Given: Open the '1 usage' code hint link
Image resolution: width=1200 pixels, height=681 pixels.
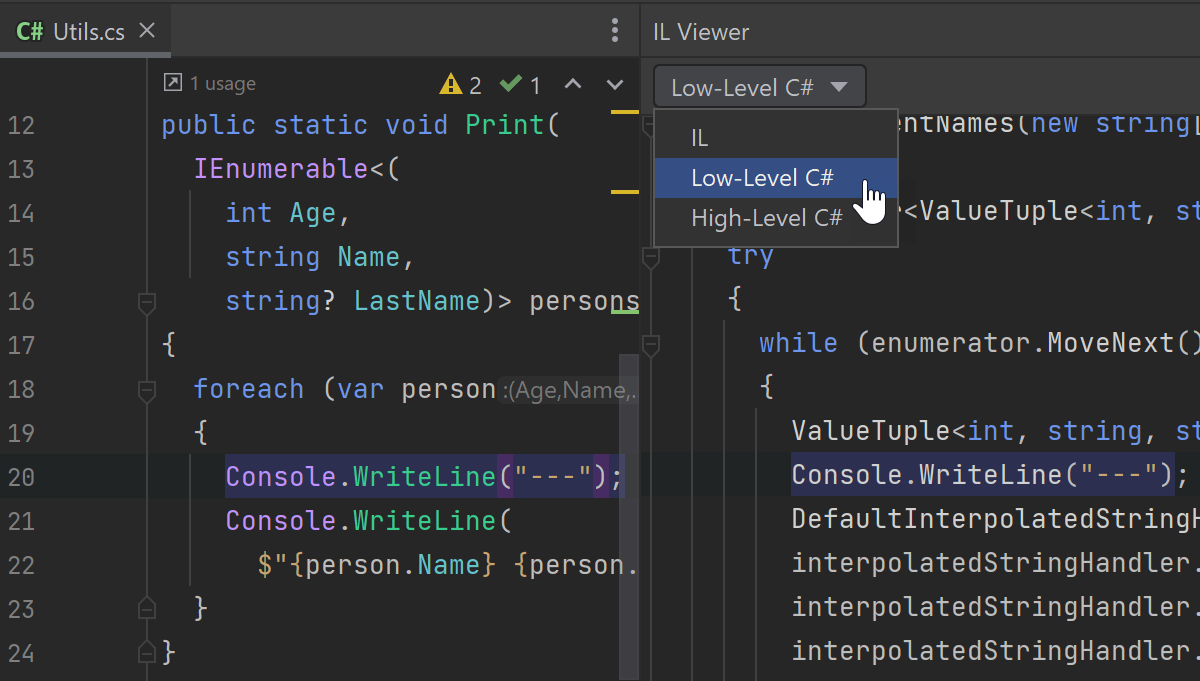Looking at the screenshot, I should coord(222,84).
